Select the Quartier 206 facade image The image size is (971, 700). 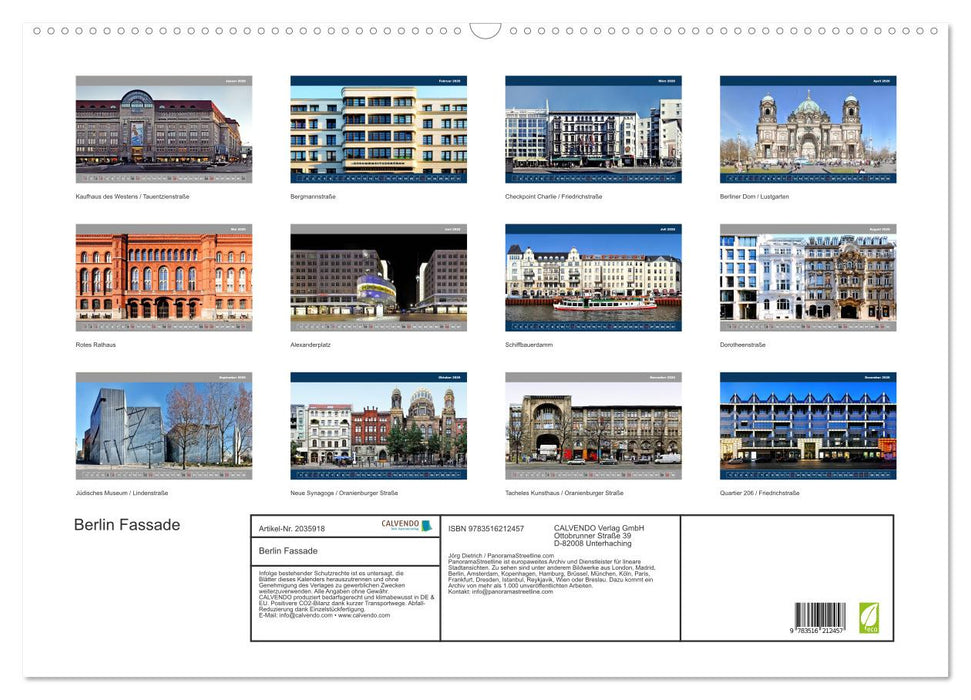click(806, 426)
